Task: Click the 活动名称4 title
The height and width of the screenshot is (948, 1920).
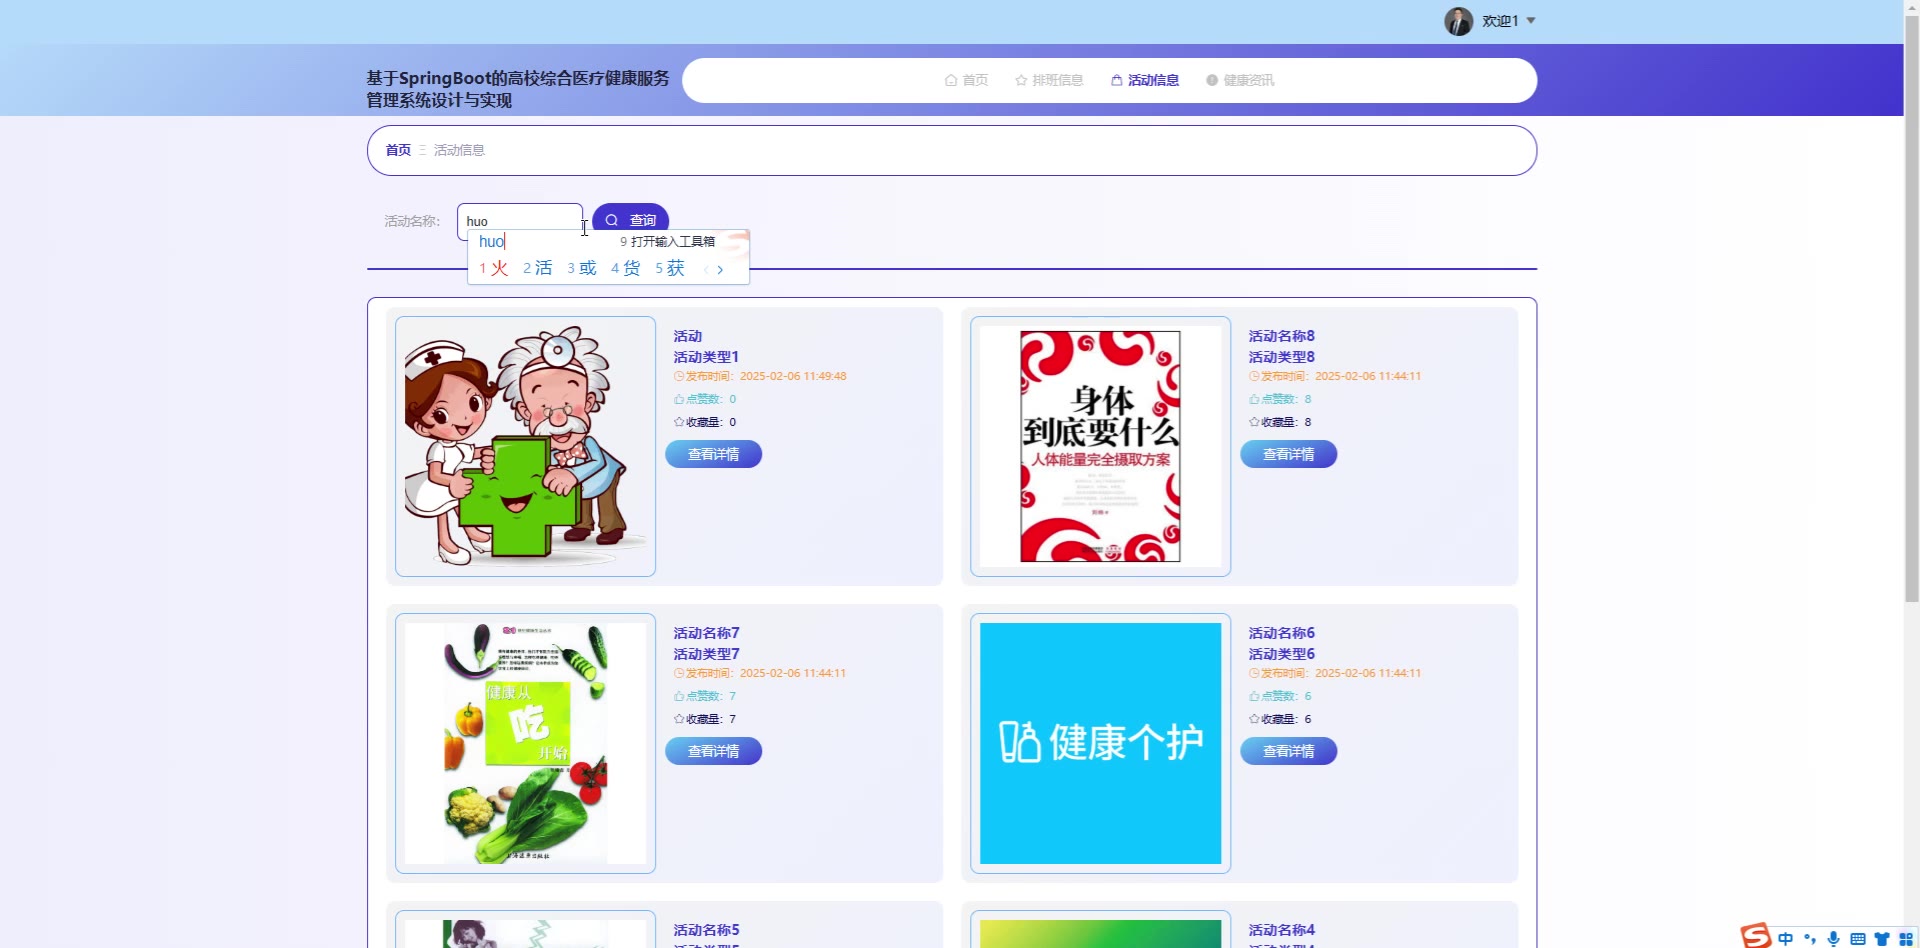Action: 1282,930
